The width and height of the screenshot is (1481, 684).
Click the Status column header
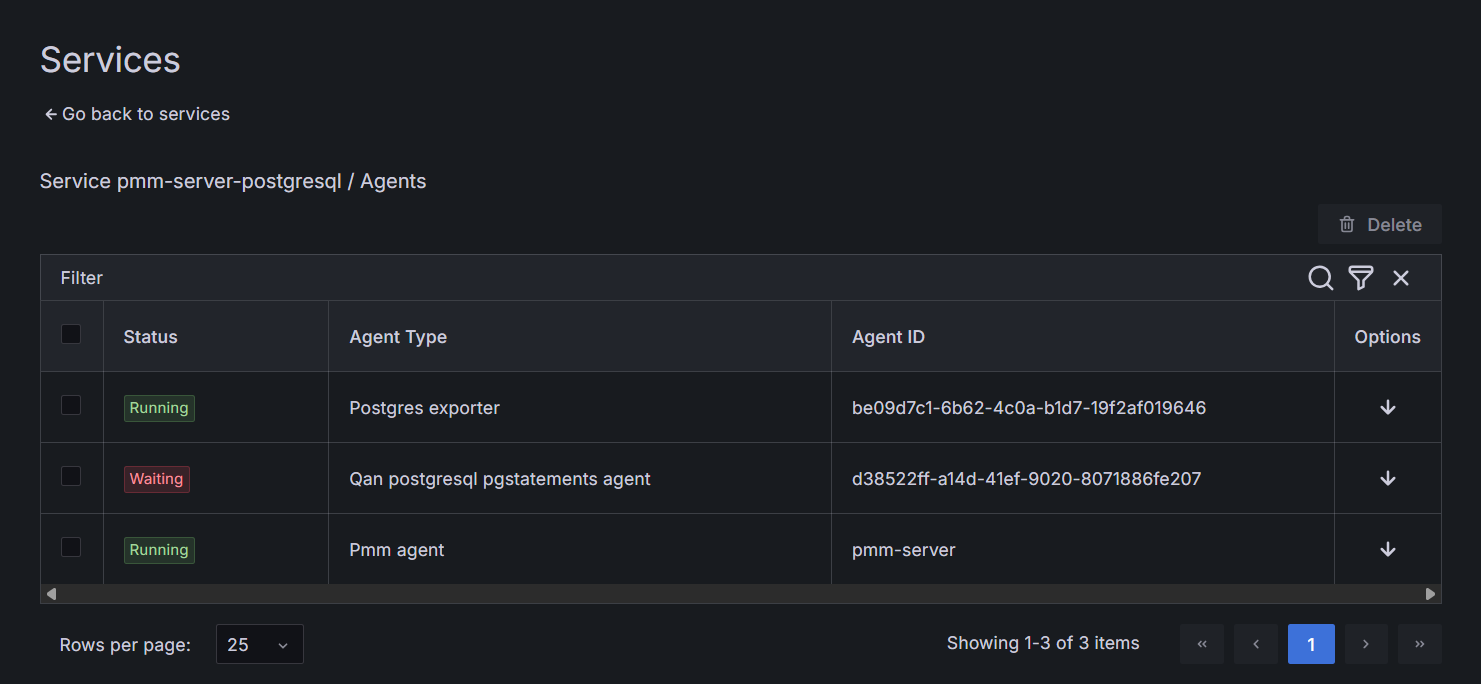click(x=216, y=337)
